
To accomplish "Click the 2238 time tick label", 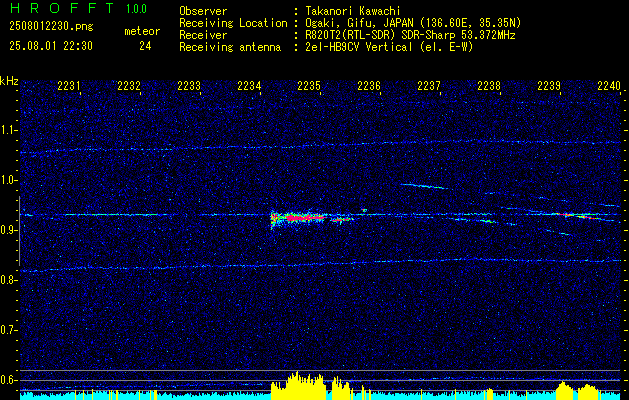I will 489,85.
